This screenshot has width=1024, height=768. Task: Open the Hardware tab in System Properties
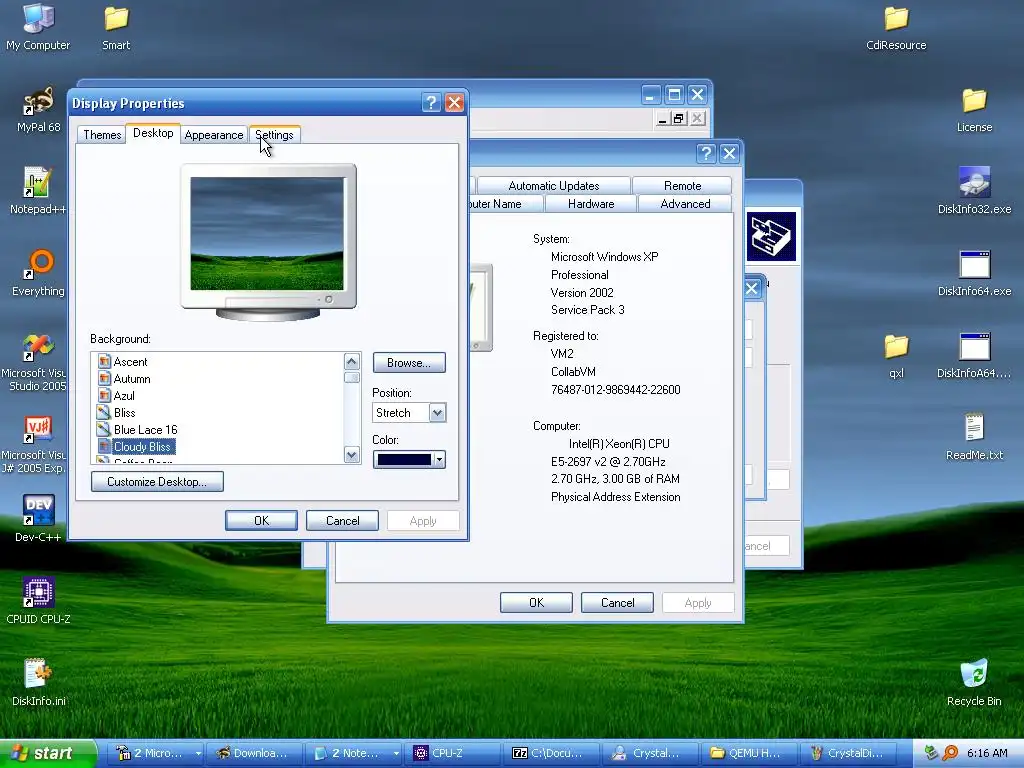pyautogui.click(x=591, y=204)
